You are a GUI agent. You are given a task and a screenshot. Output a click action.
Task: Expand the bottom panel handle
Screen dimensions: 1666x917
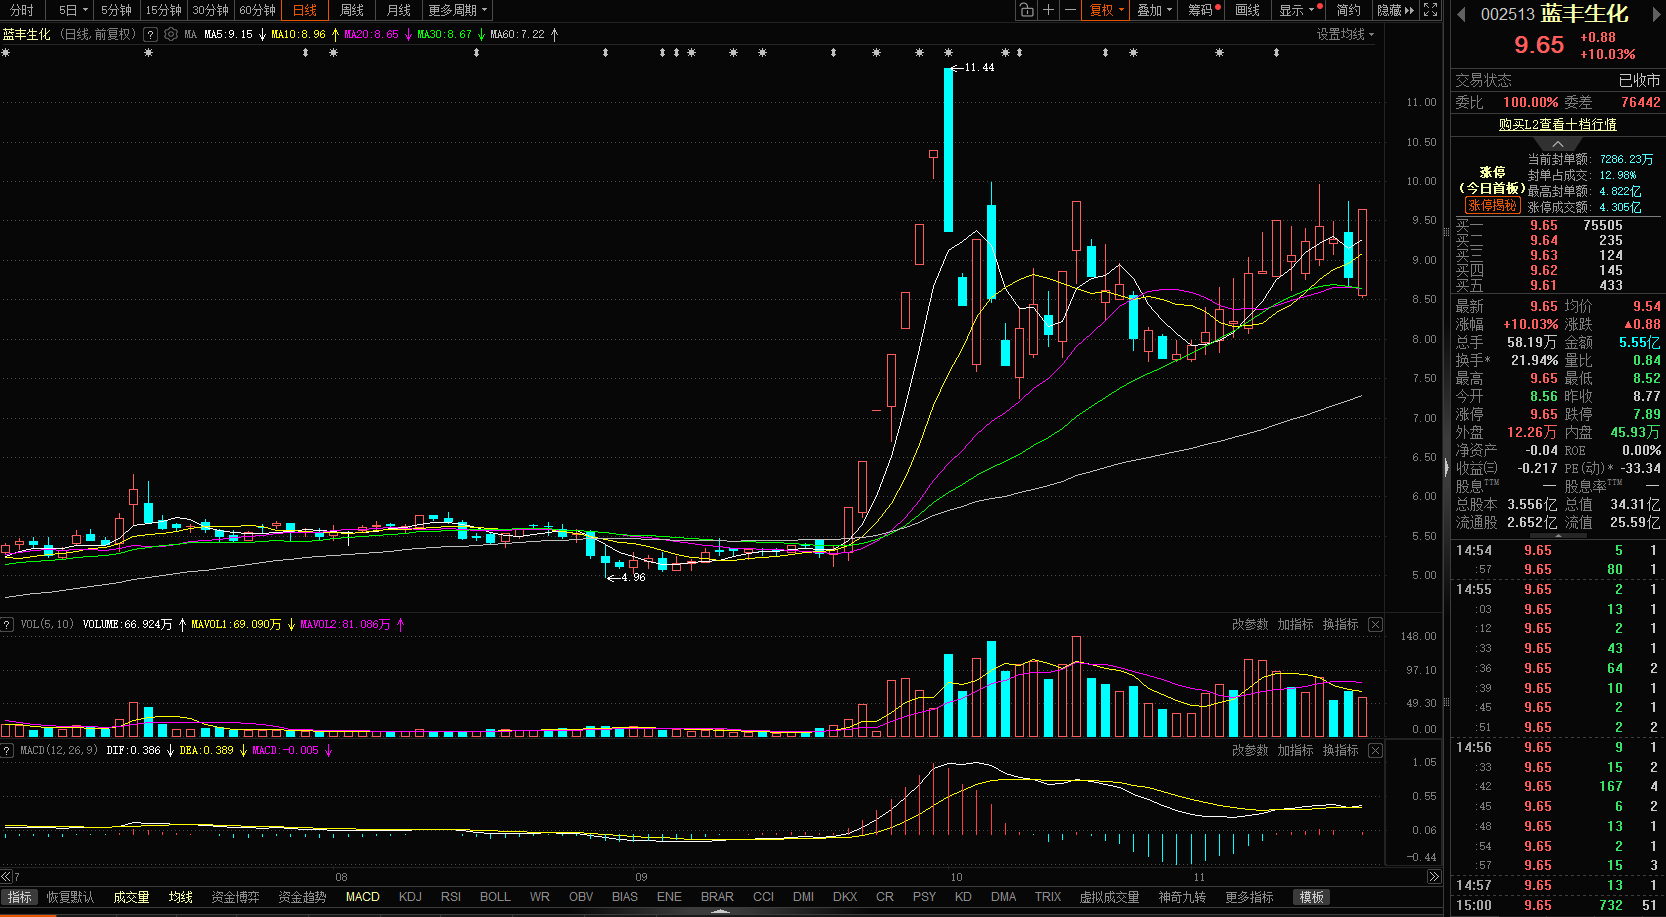[720, 912]
